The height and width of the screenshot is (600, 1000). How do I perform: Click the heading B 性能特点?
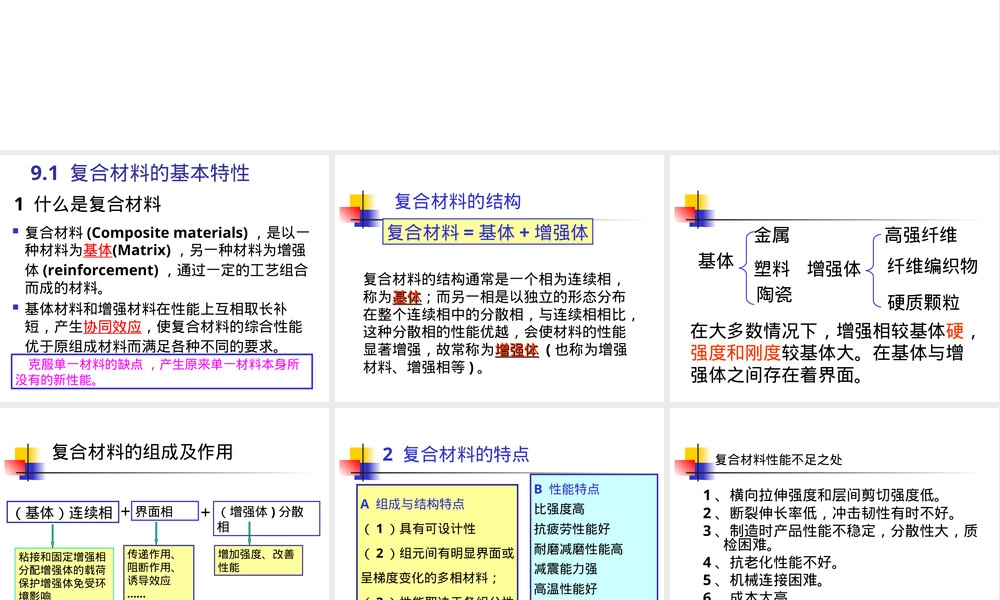566,489
